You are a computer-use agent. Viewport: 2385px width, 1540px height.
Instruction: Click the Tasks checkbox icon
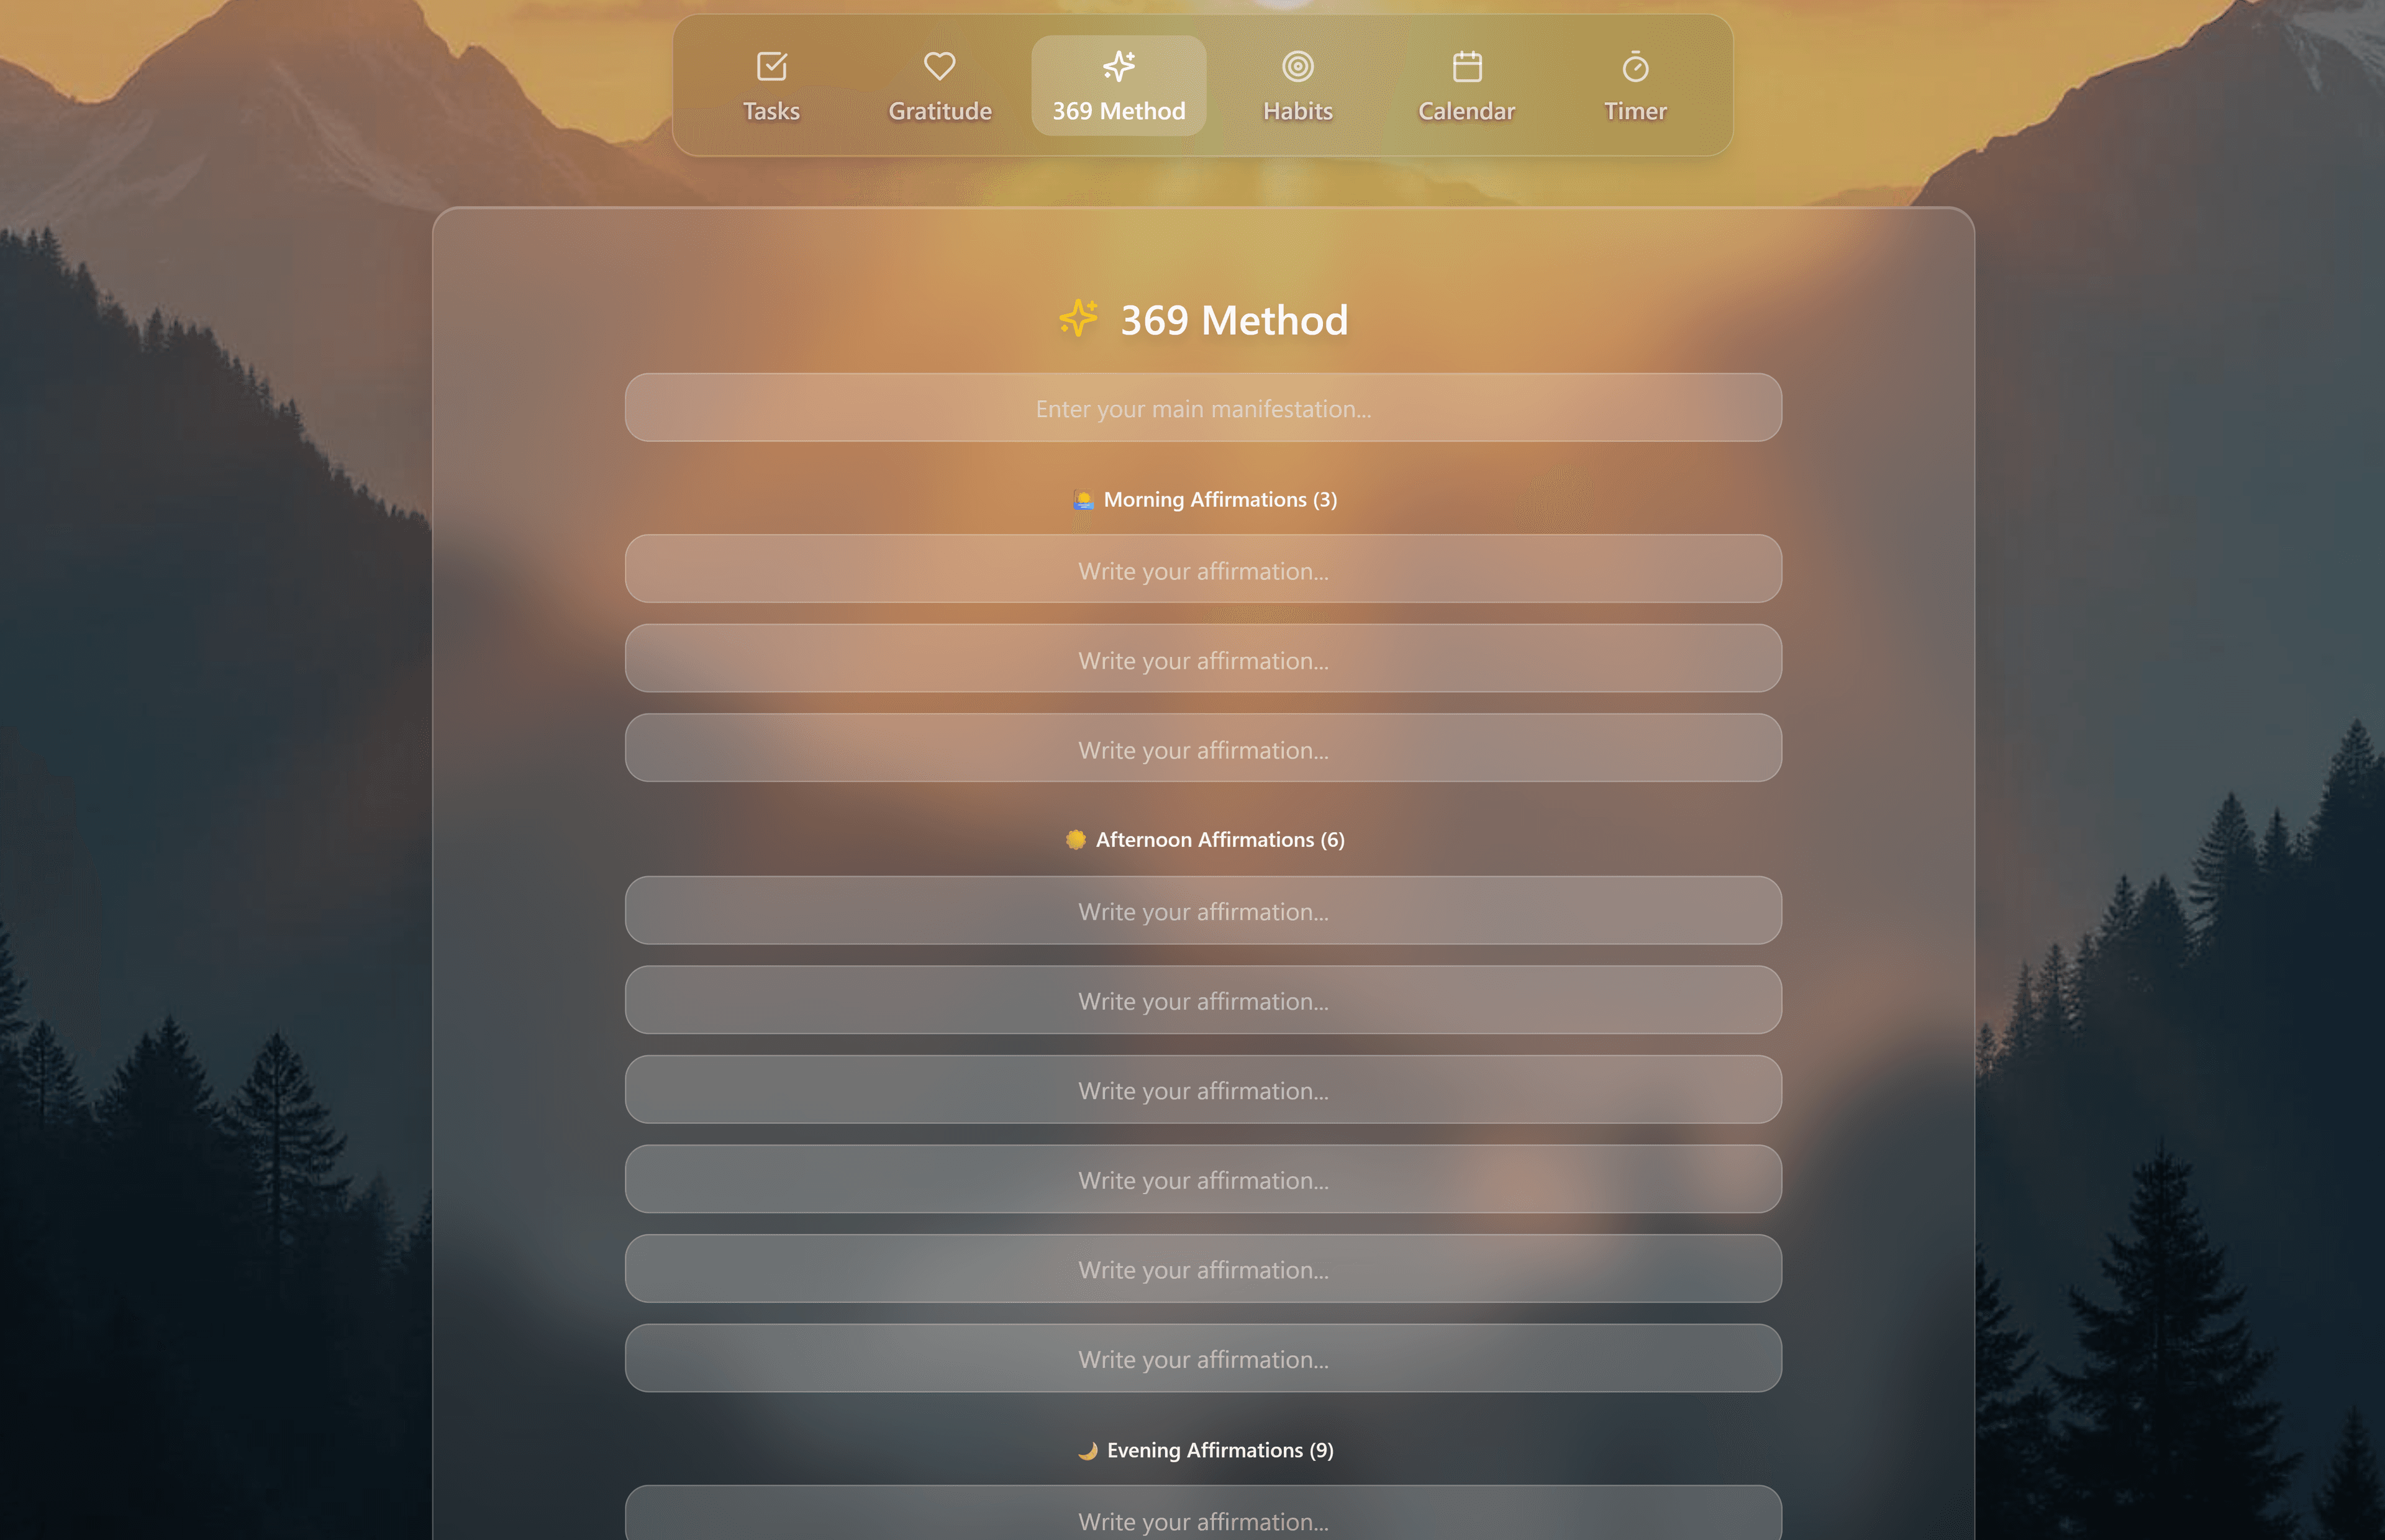tap(771, 67)
